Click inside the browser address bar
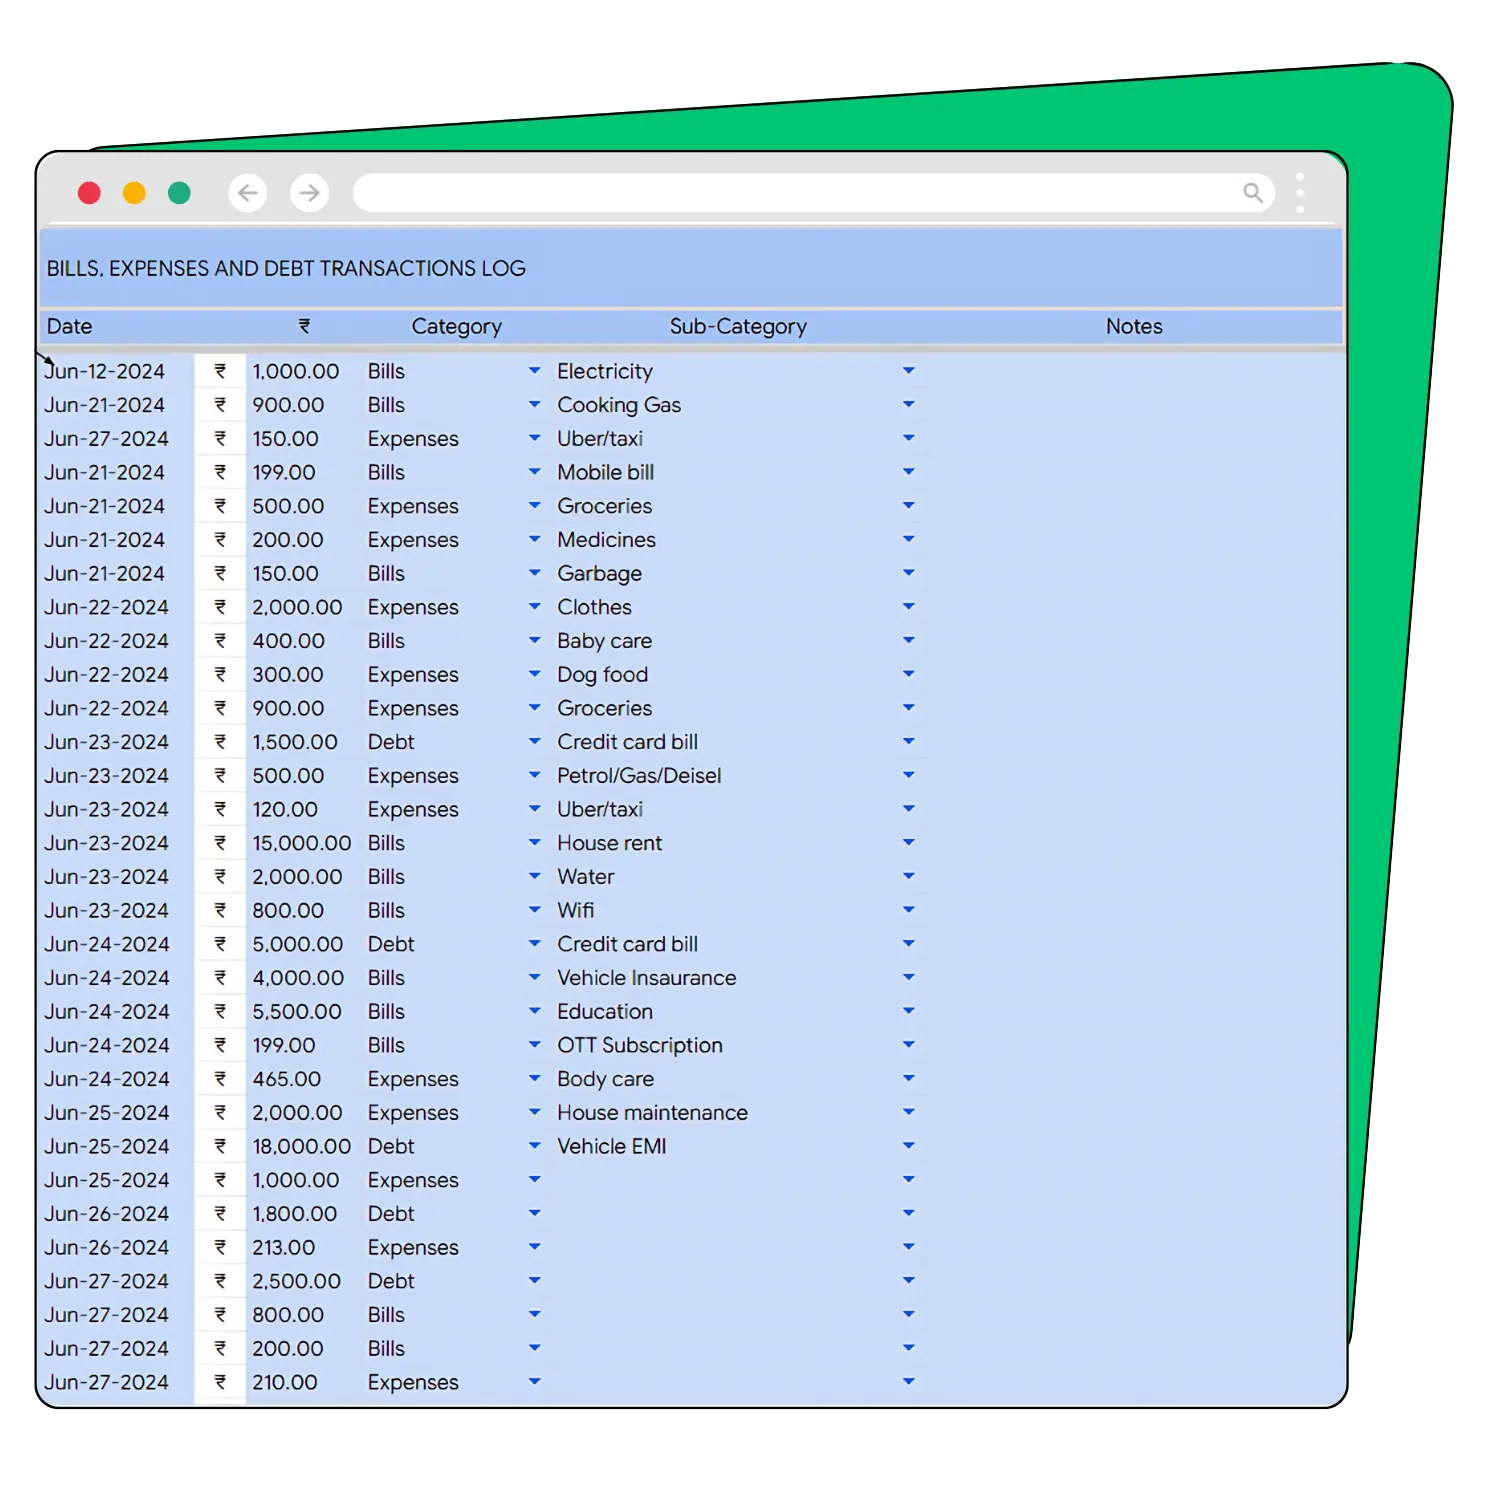The image size is (1500, 1500). pos(790,193)
